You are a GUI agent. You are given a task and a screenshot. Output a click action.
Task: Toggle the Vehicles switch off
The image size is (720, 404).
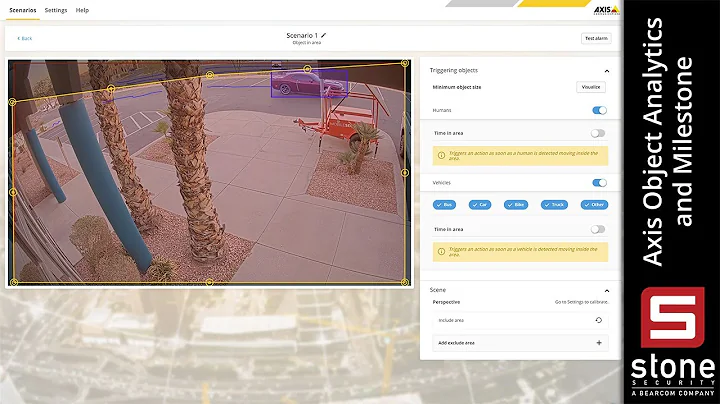click(x=599, y=183)
